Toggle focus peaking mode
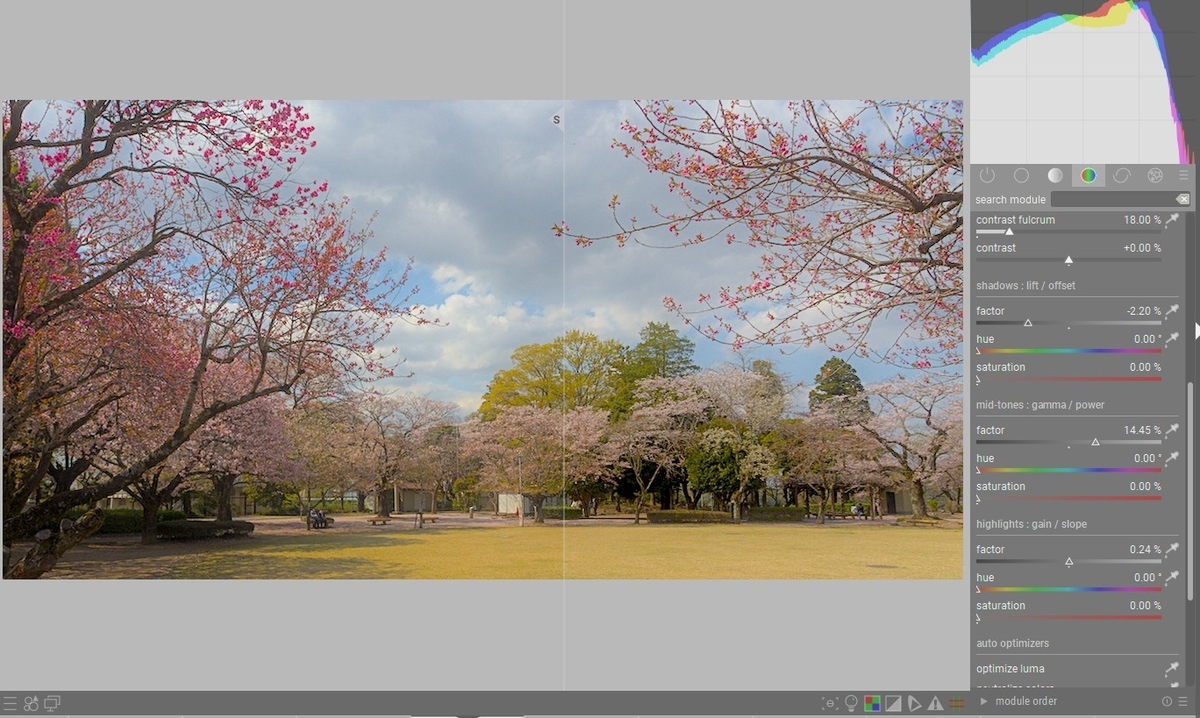 pos(830,704)
